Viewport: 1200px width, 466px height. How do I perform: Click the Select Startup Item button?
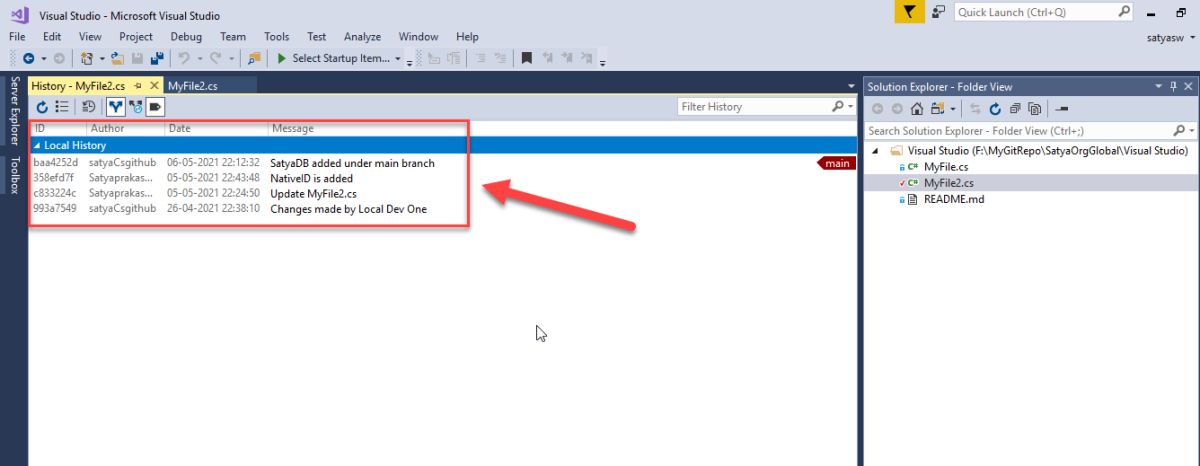click(x=340, y=59)
